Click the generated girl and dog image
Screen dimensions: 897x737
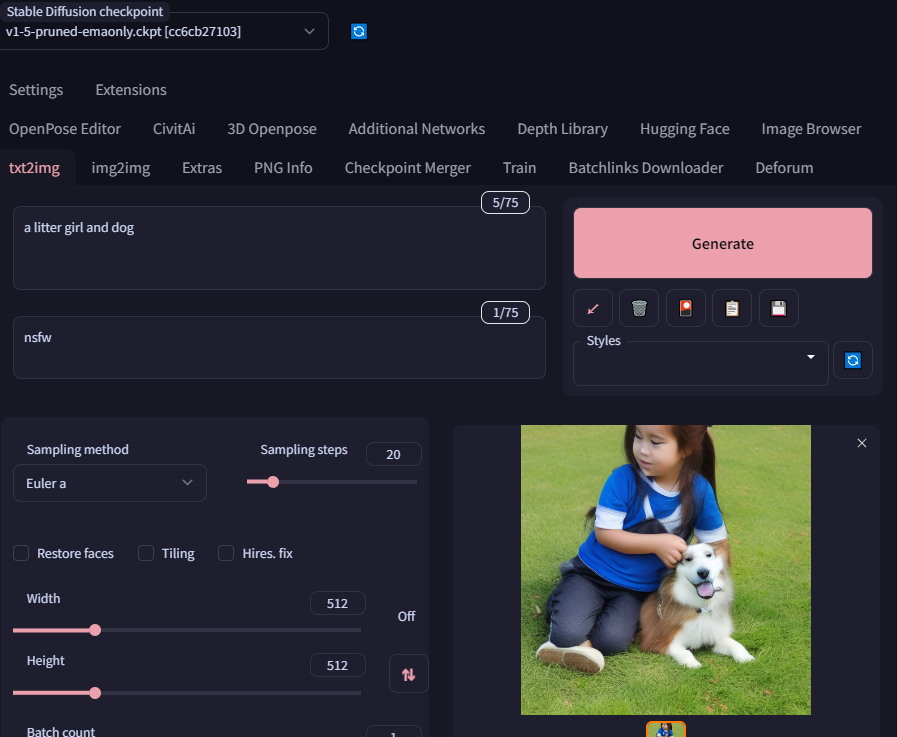click(665, 570)
